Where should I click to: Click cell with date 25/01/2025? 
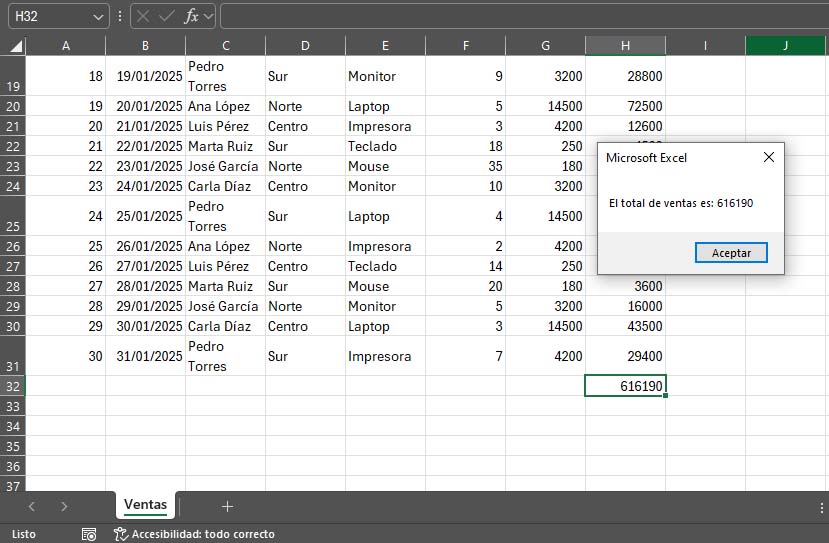[x=145, y=216]
